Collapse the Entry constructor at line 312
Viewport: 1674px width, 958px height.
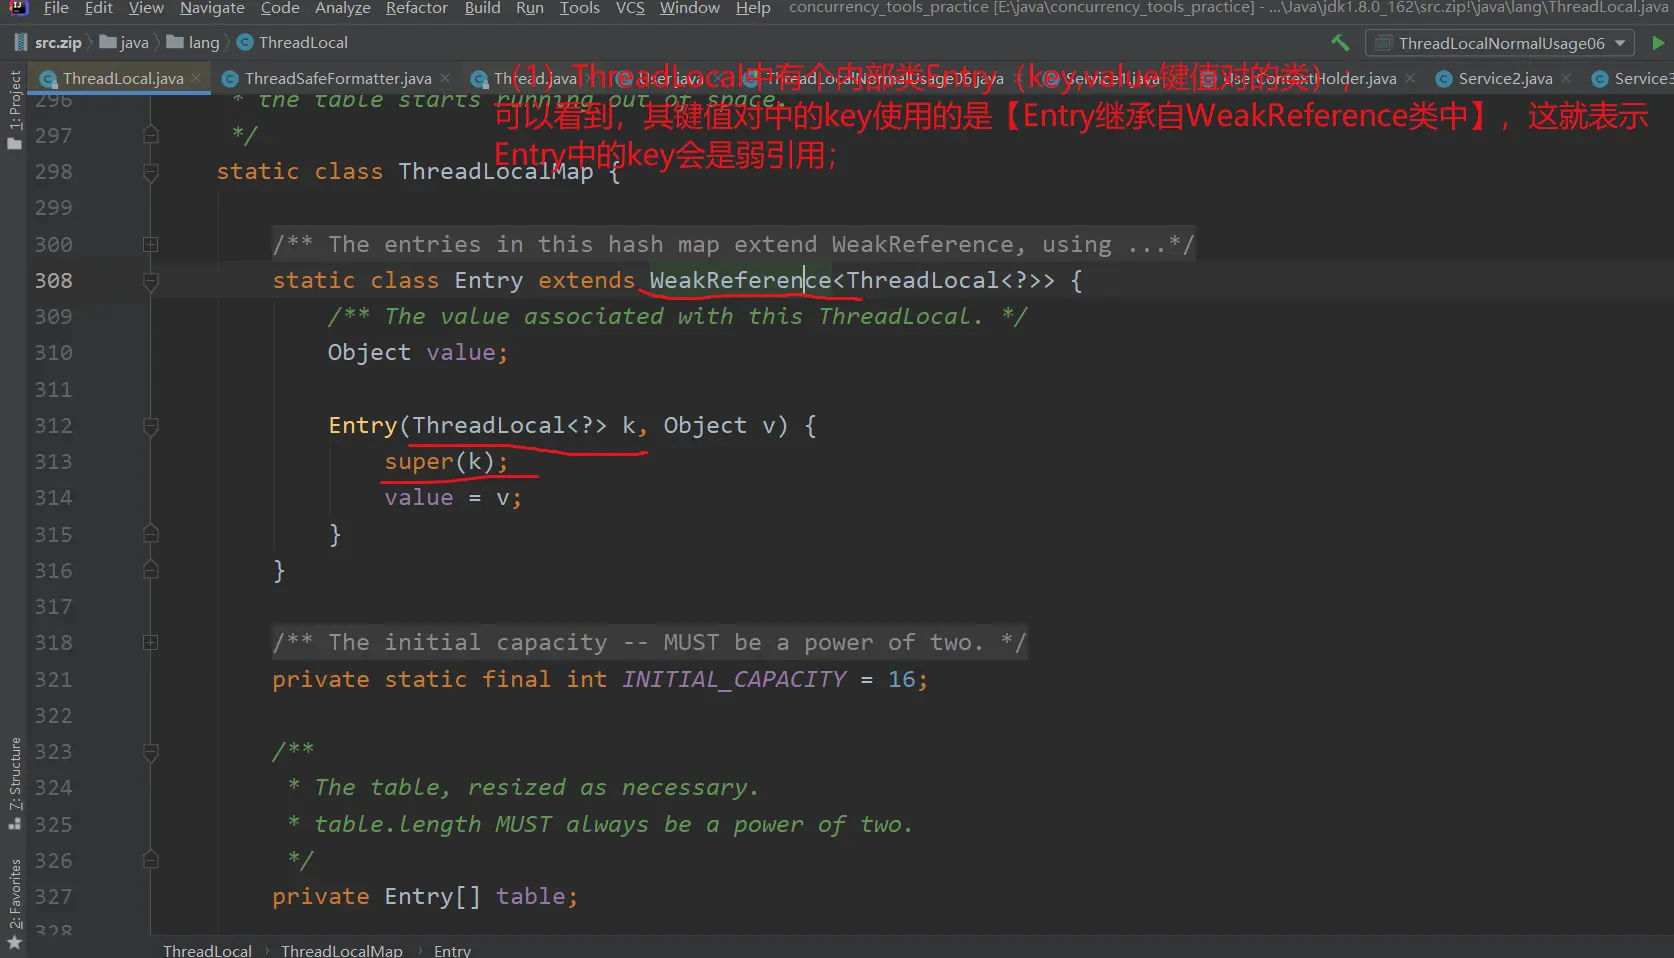pos(151,426)
